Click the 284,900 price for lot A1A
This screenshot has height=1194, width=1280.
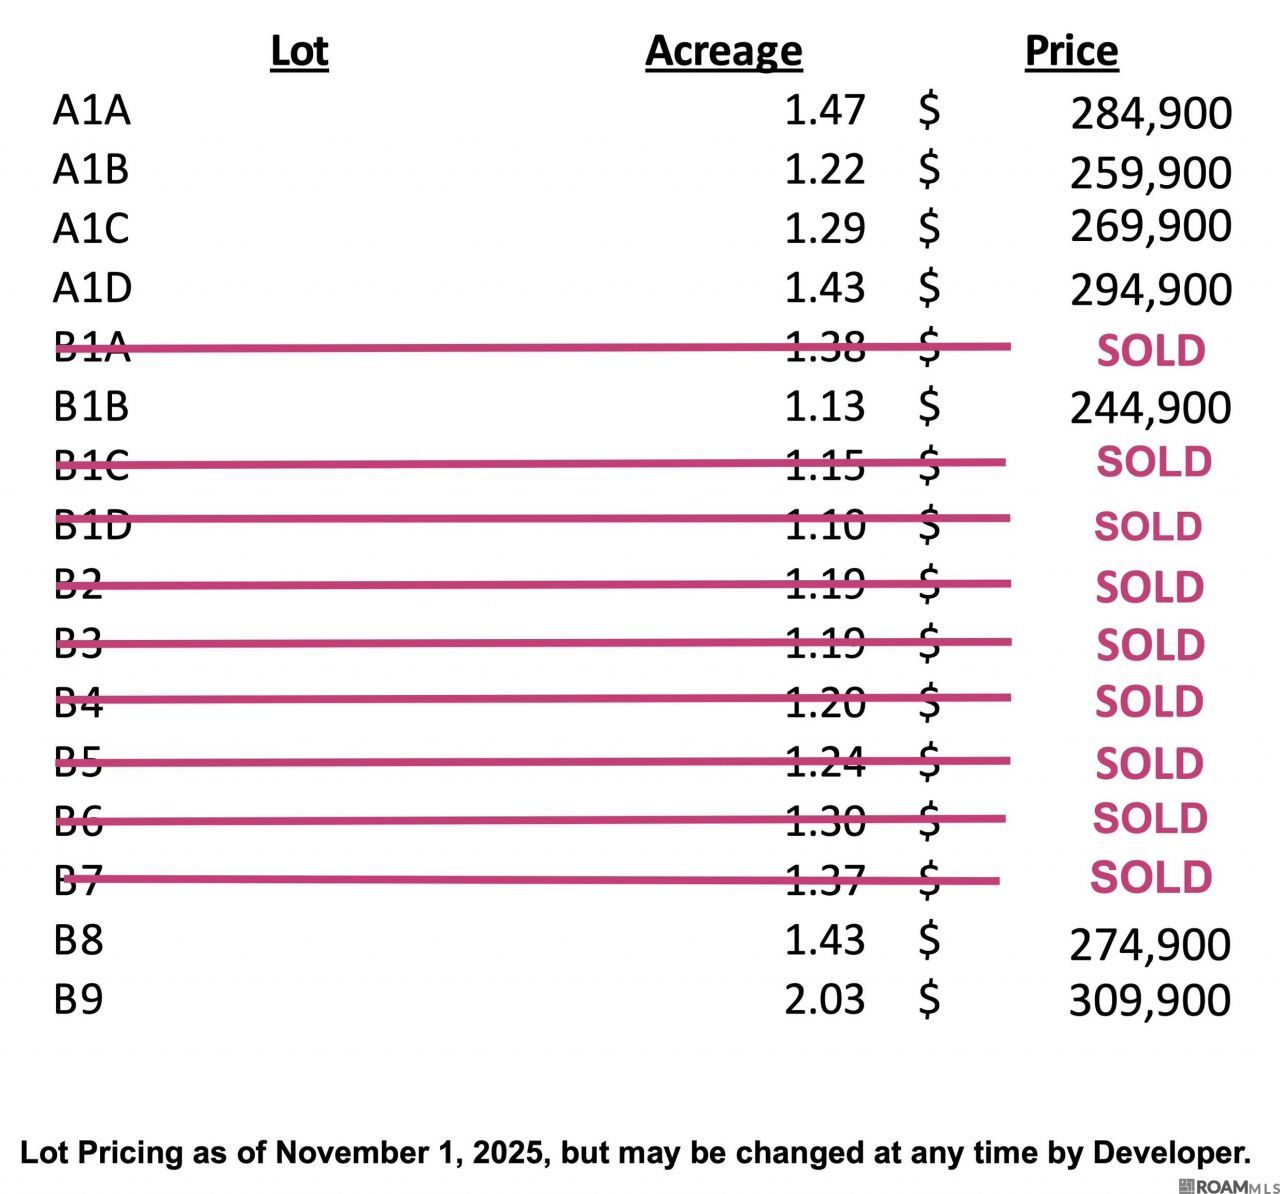tap(1151, 113)
